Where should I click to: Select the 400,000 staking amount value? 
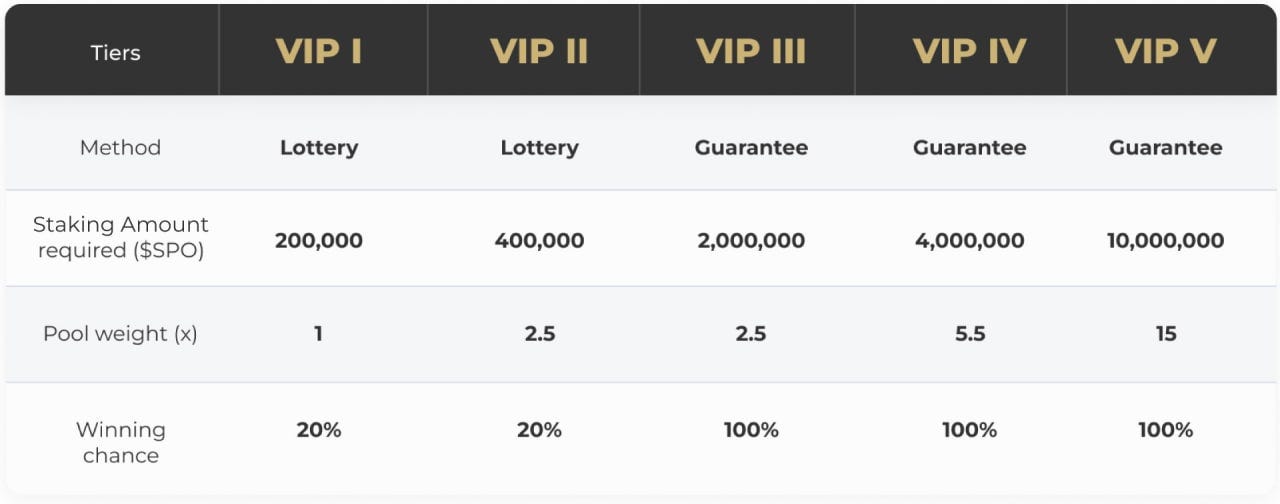tap(539, 241)
